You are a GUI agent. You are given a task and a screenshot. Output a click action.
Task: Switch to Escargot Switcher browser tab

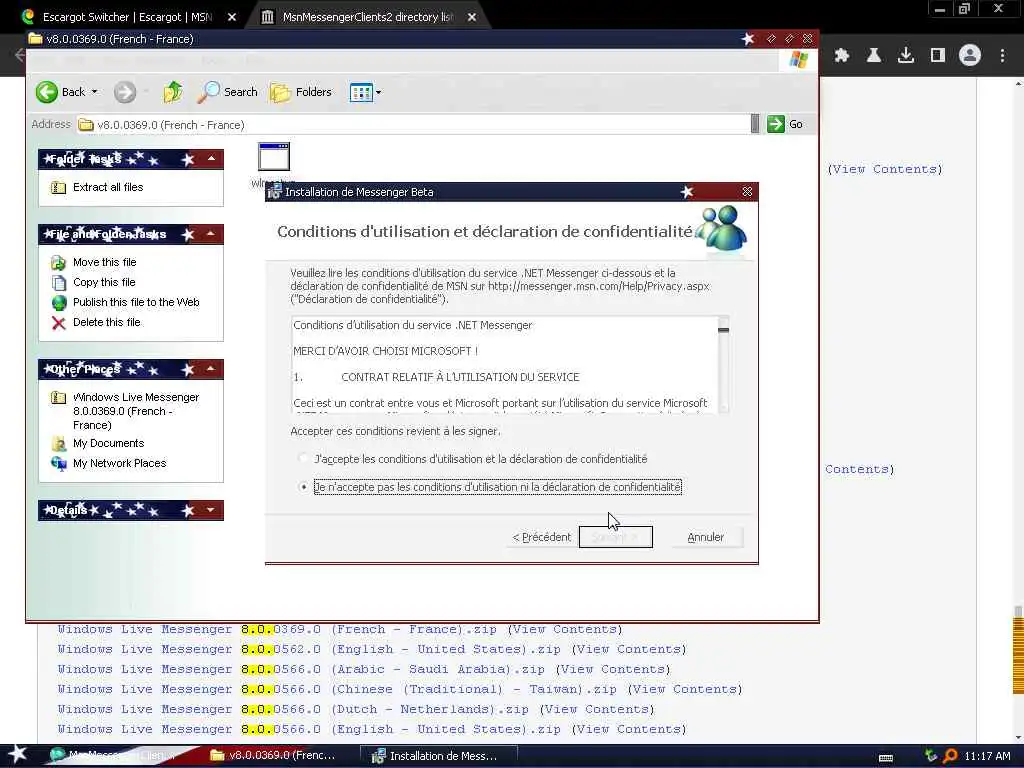[x=127, y=17]
